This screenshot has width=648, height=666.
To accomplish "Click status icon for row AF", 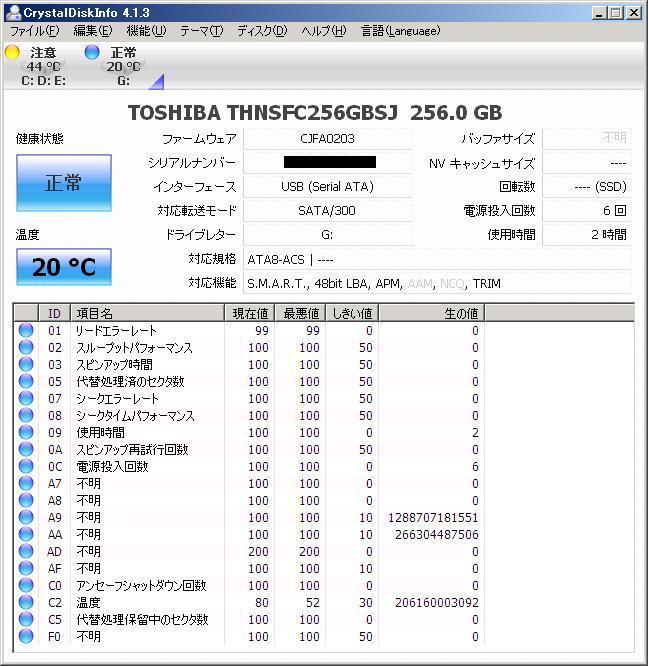I will coord(26,568).
